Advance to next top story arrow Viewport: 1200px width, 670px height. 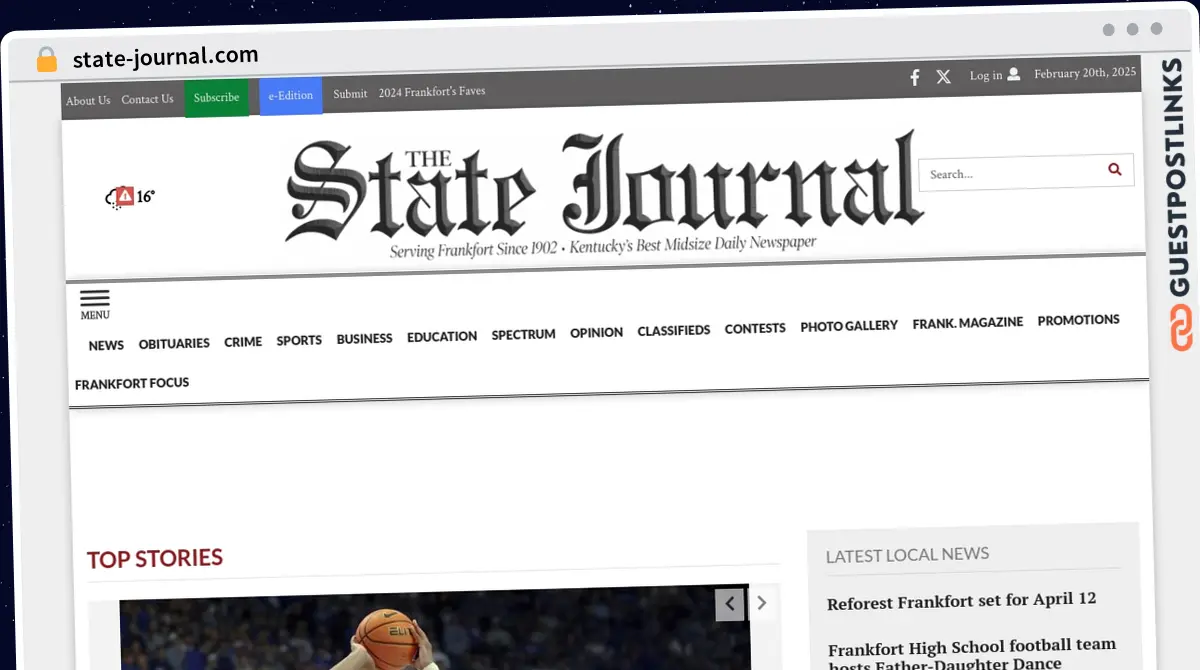click(762, 603)
